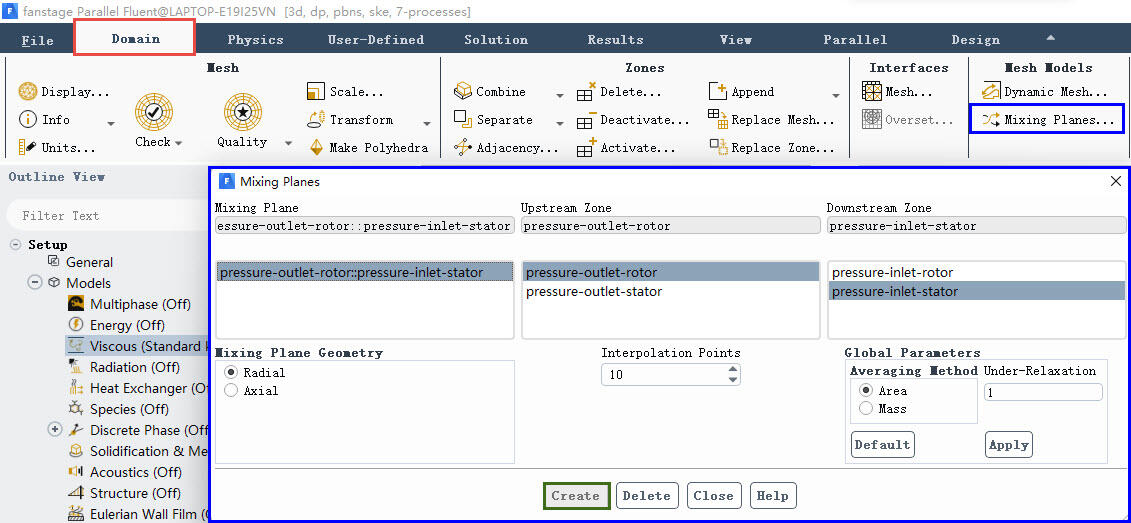Viewport: 1131px width, 523px height.
Task: Click the Append zones icon
Action: pyautogui.click(x=718, y=92)
